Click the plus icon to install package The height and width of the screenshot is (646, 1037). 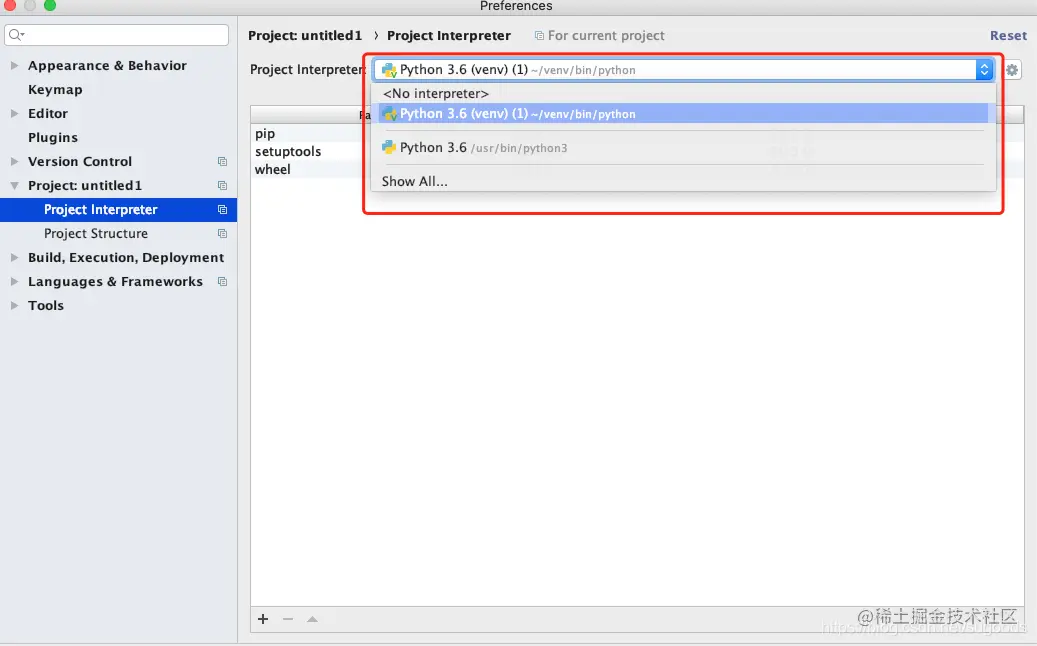click(x=263, y=619)
